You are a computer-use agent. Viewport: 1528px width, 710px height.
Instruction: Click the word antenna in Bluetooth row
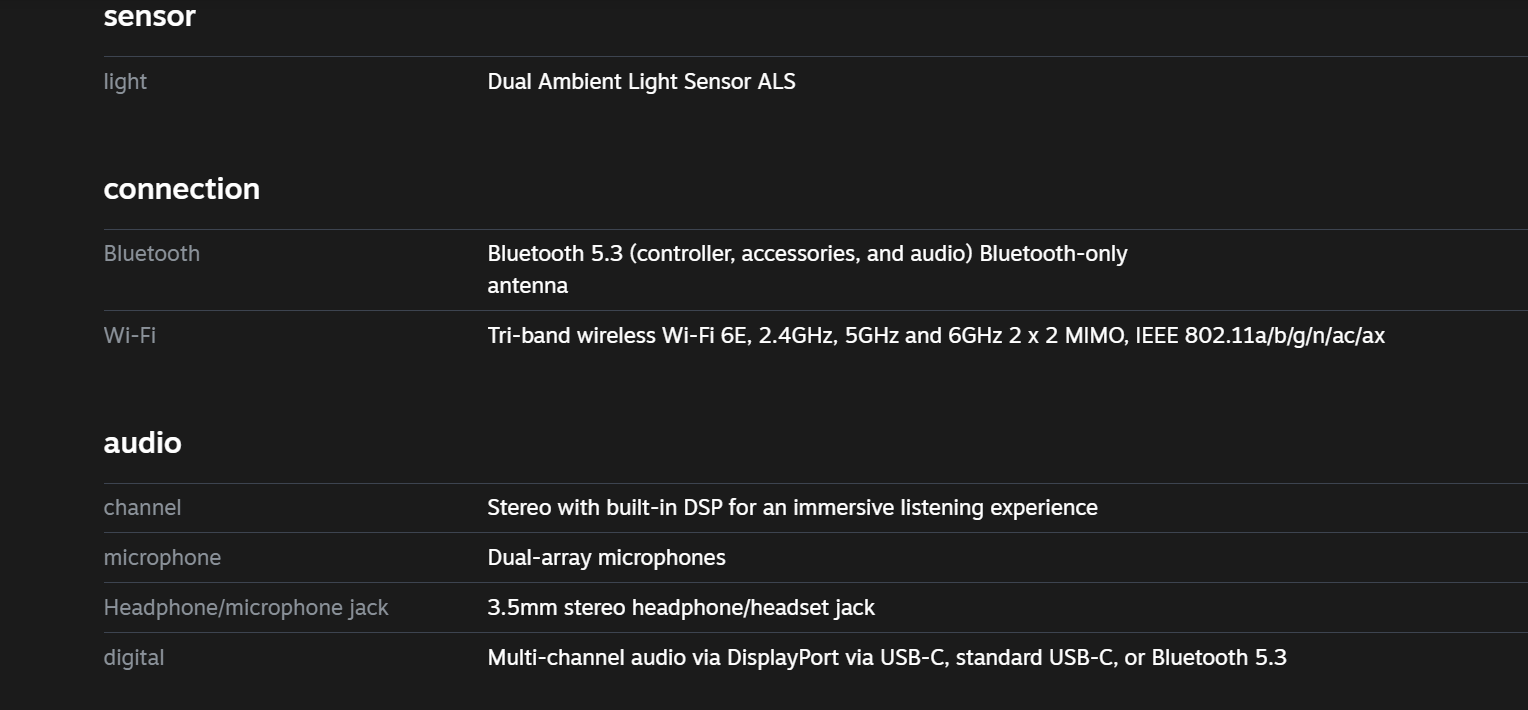(527, 286)
